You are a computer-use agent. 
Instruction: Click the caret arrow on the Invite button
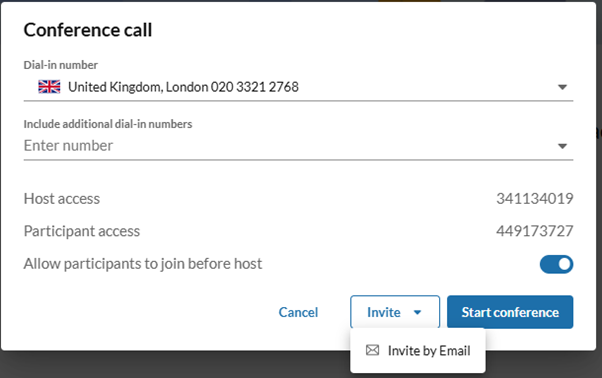tap(417, 312)
